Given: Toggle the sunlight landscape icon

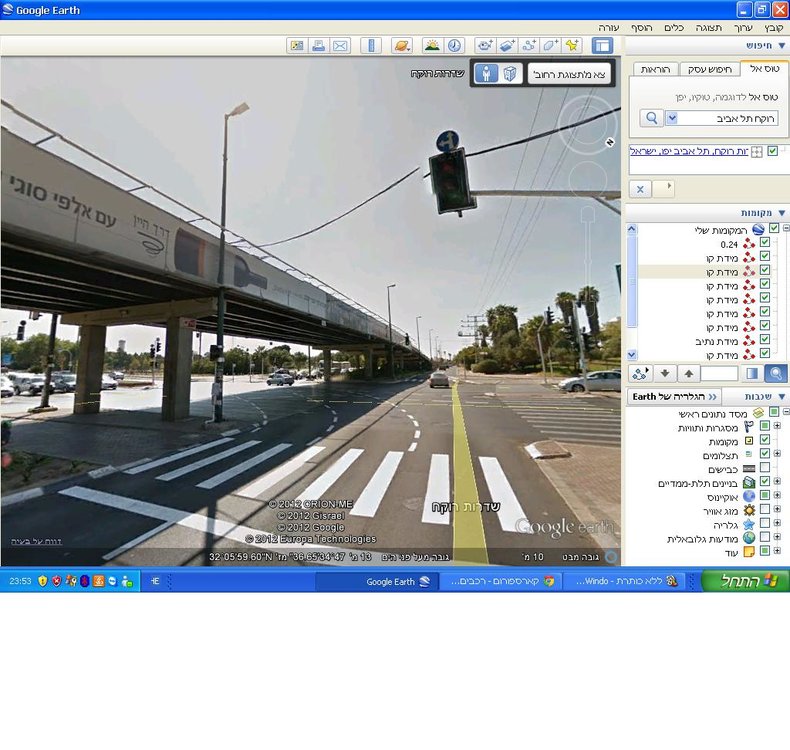Looking at the screenshot, I should [432, 46].
